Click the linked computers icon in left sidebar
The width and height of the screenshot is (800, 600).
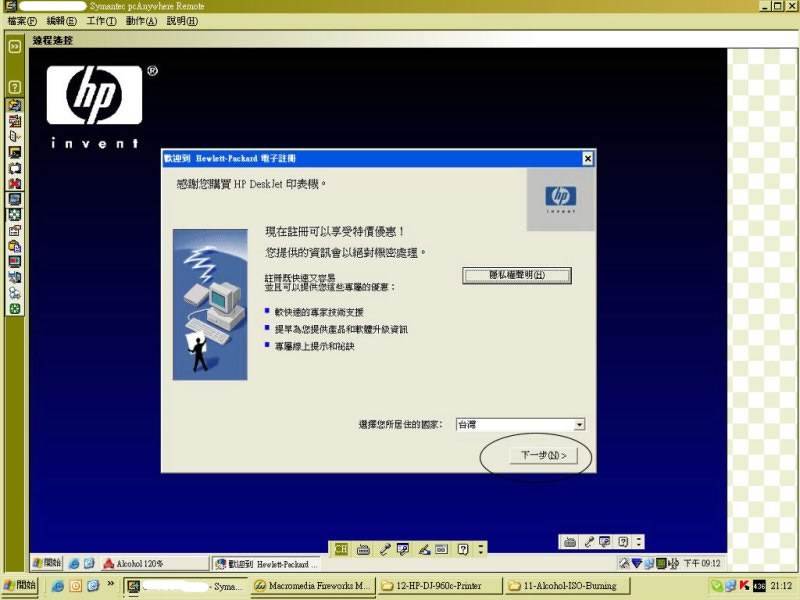15,278
